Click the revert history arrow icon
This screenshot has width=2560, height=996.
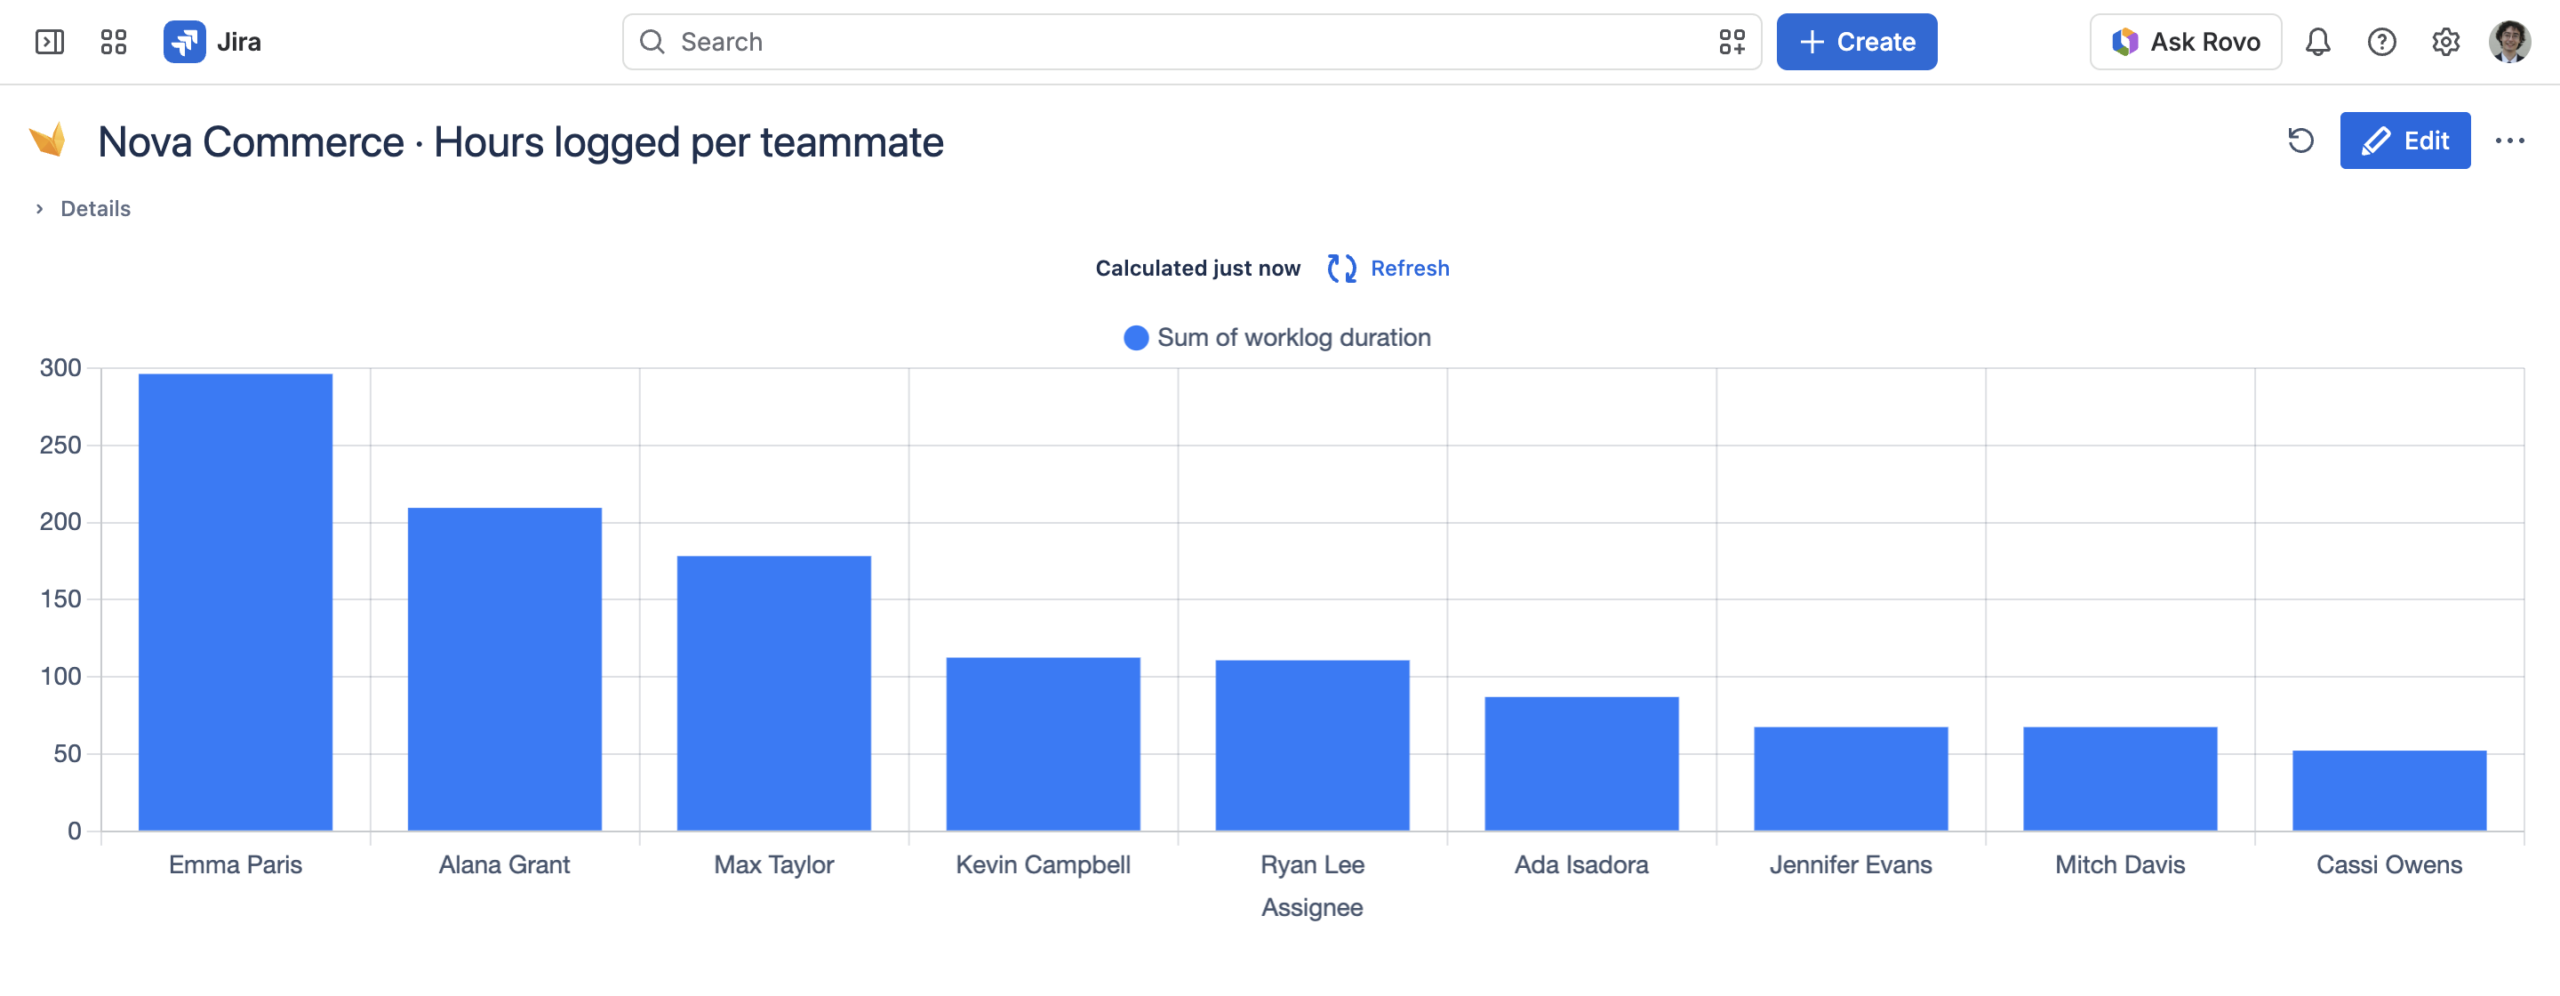2301,141
